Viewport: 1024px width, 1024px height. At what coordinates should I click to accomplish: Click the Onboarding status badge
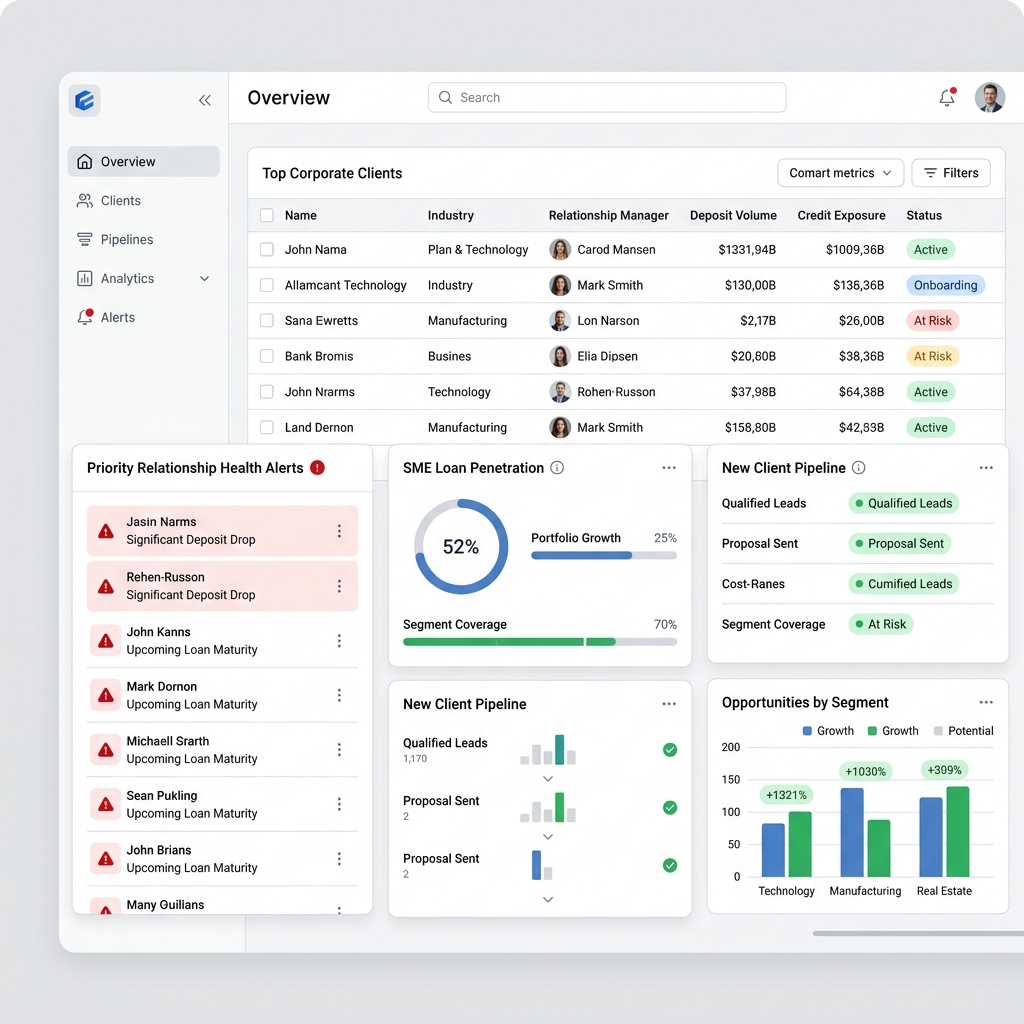(x=946, y=285)
